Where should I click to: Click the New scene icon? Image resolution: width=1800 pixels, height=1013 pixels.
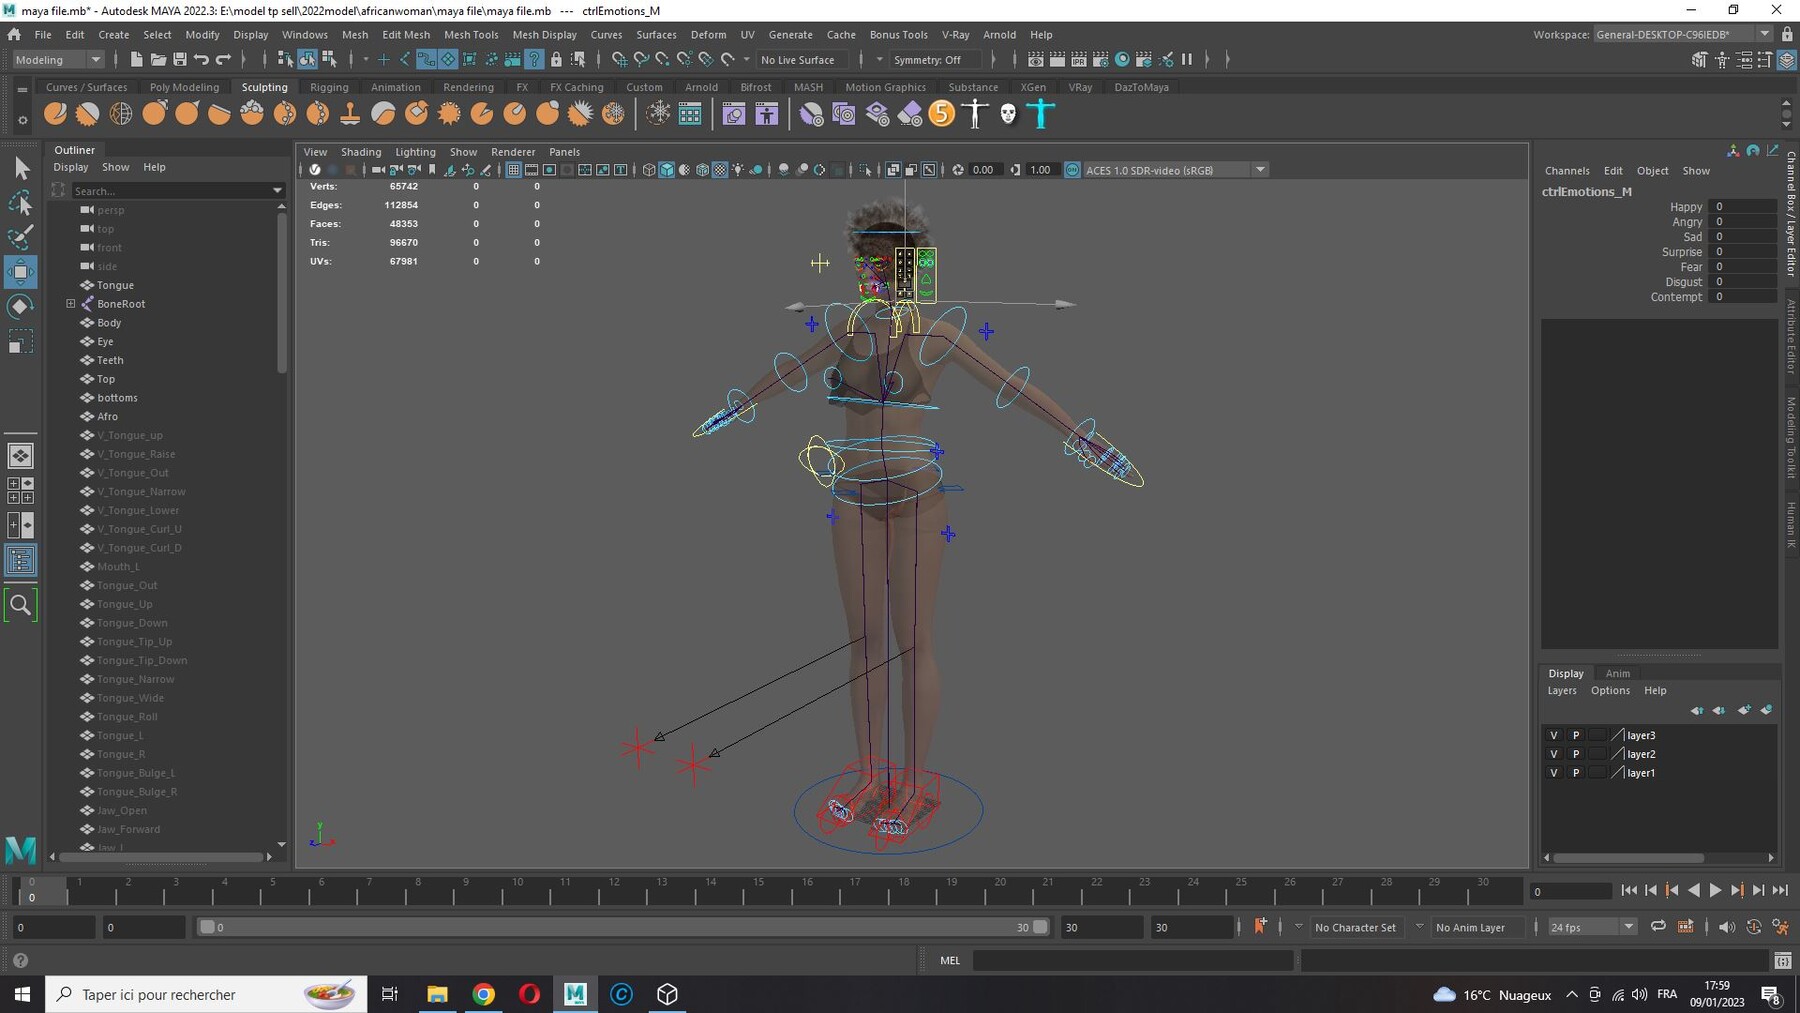(x=136, y=60)
